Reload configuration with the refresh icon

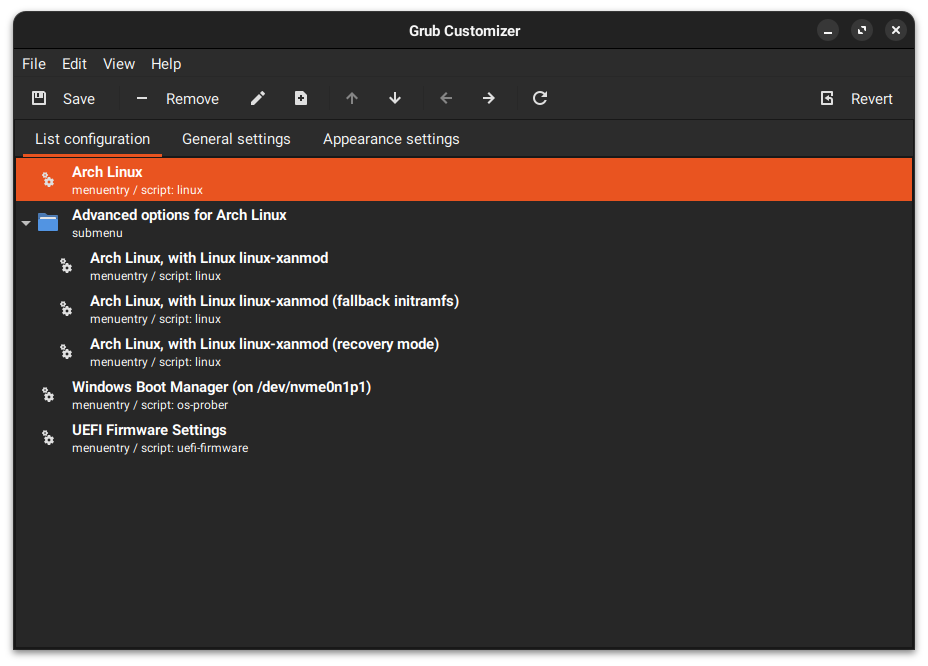pos(540,98)
